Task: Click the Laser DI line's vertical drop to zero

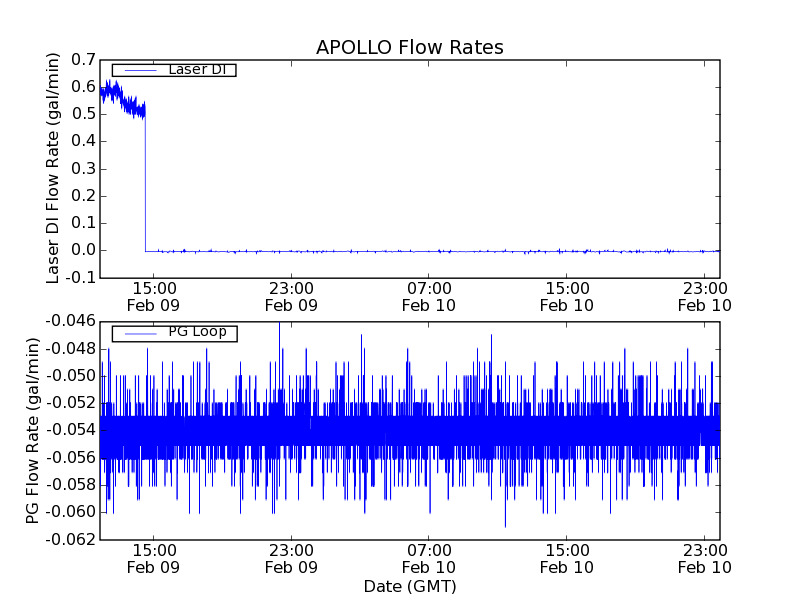Action: [145, 184]
